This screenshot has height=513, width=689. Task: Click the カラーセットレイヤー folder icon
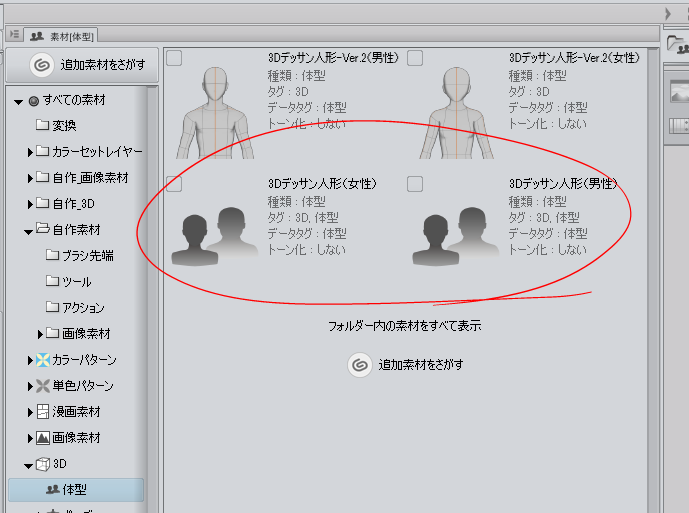pos(42,151)
